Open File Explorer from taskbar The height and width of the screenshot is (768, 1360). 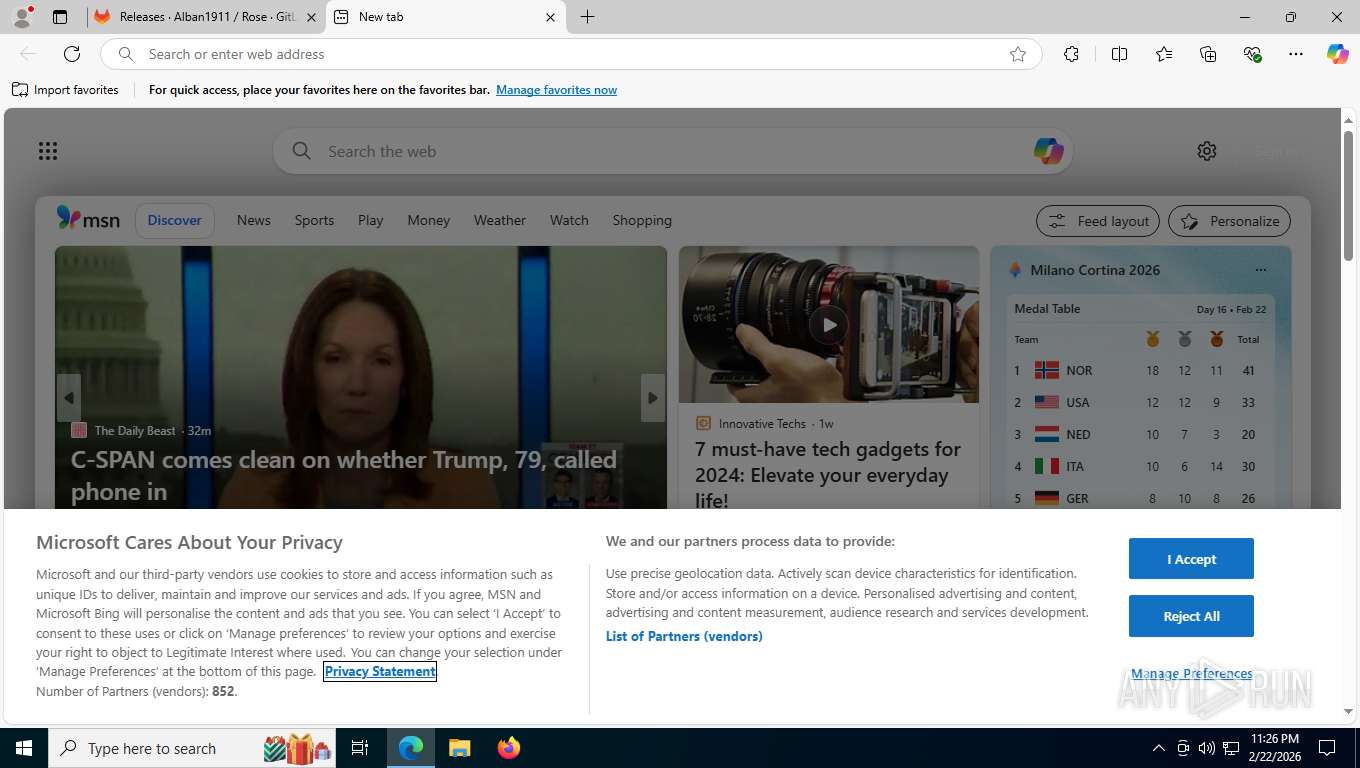pyautogui.click(x=460, y=748)
